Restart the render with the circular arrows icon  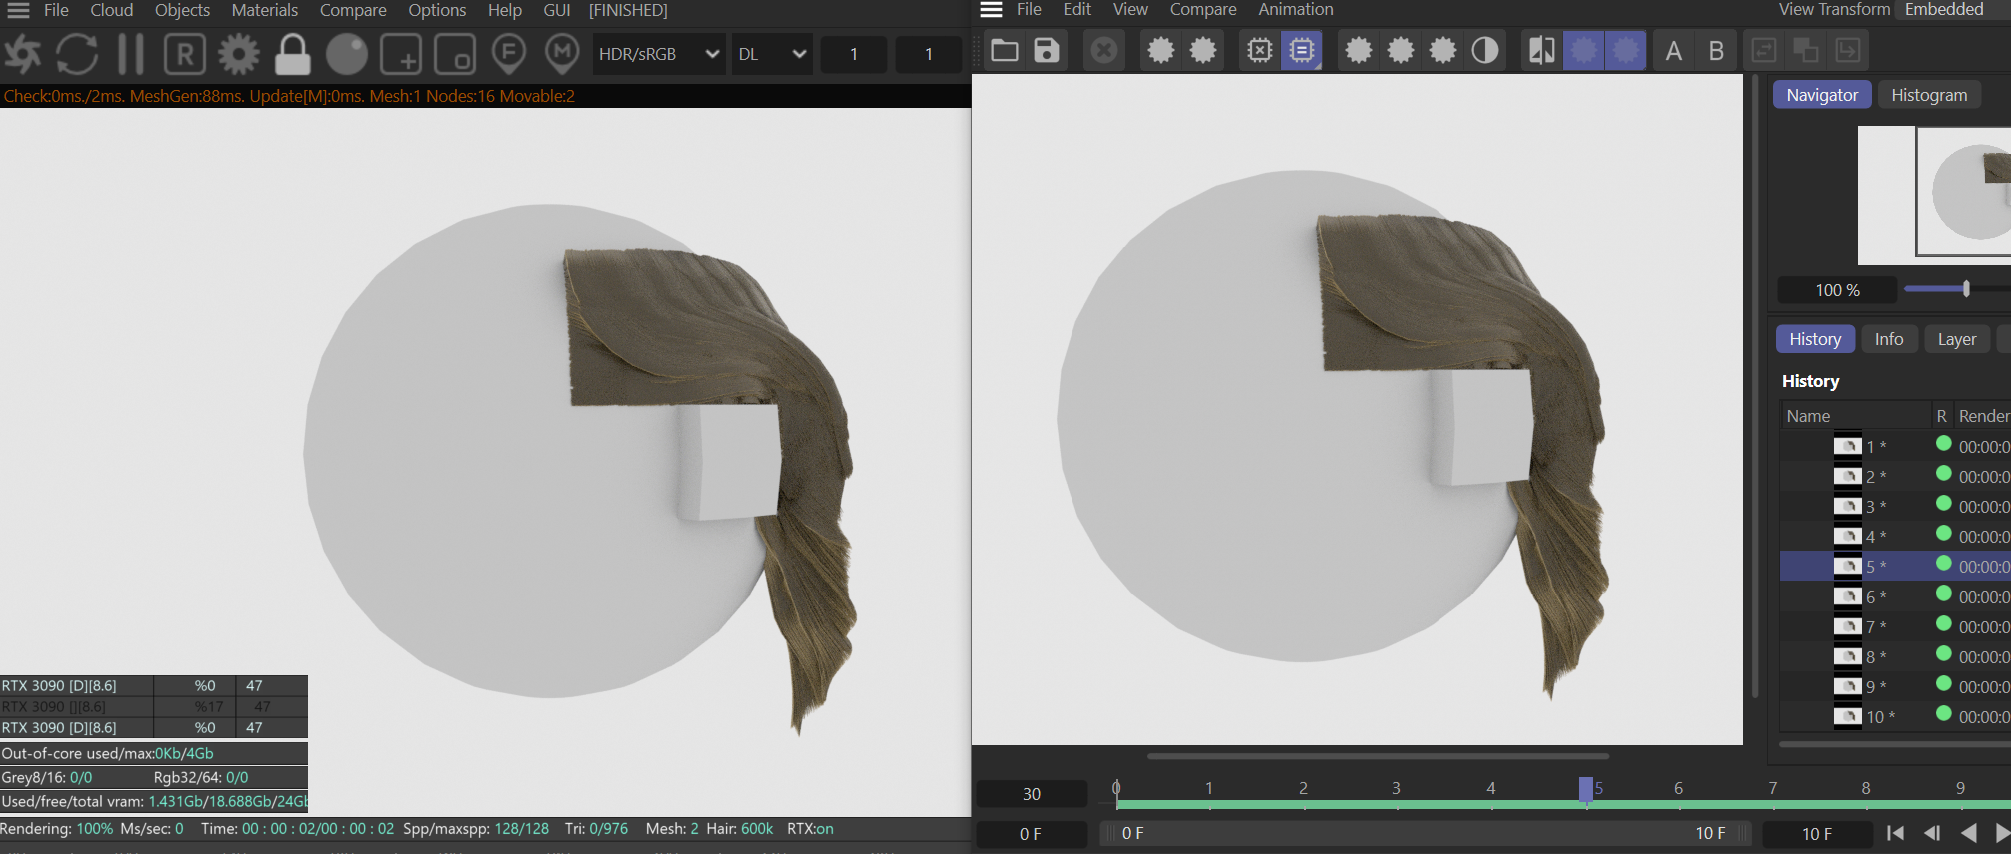coord(77,54)
